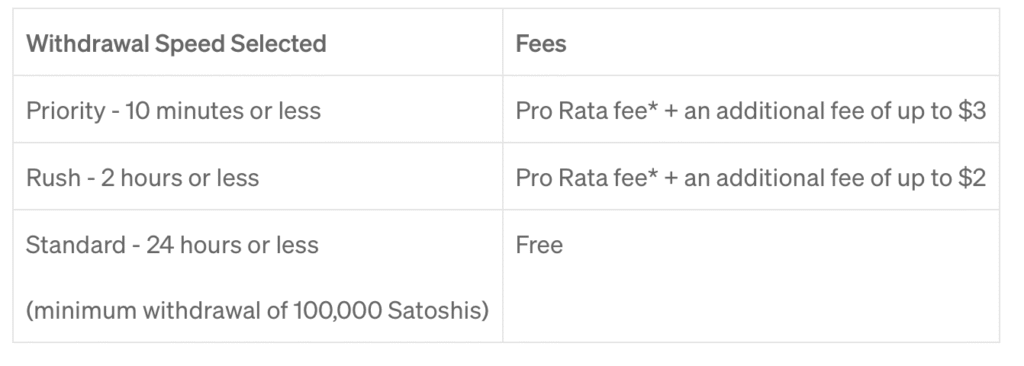1024x366 pixels.
Task: Click the Fees column header
Action: click(541, 44)
